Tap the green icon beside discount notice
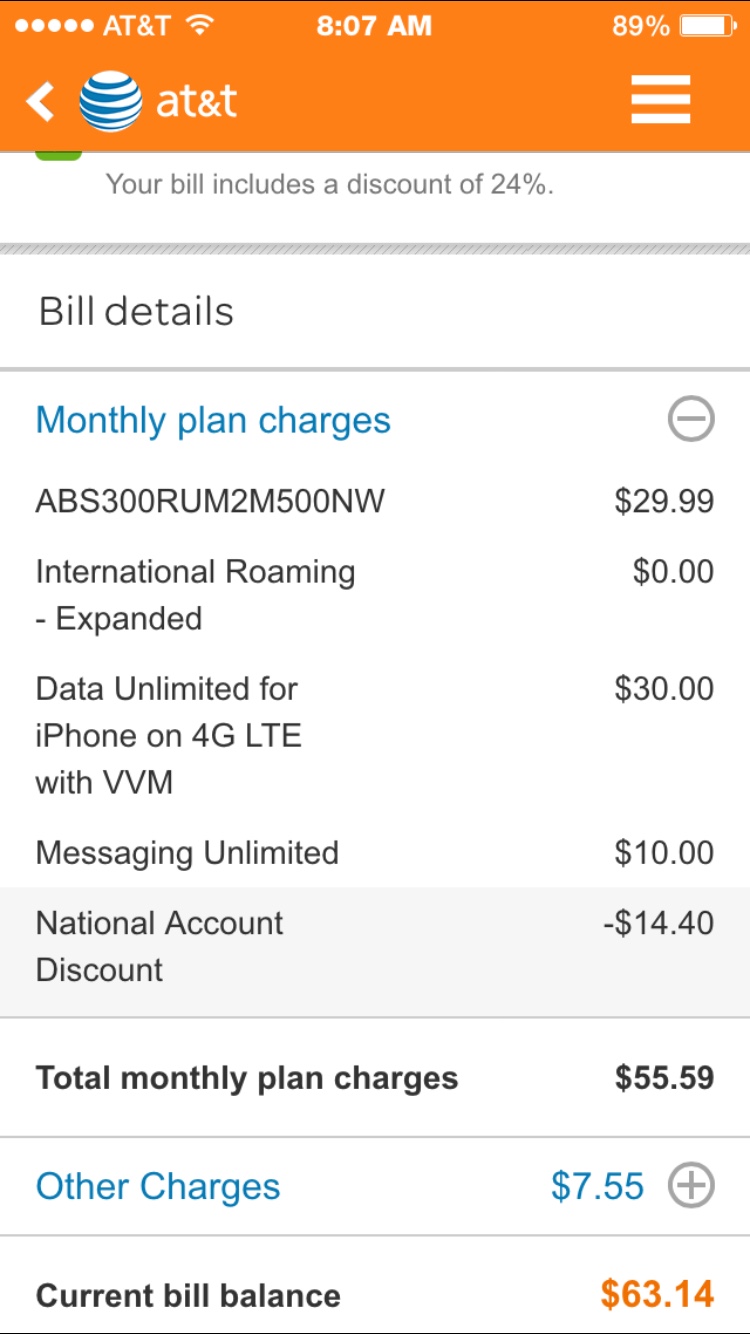This screenshot has height=1334, width=750. click(59, 155)
